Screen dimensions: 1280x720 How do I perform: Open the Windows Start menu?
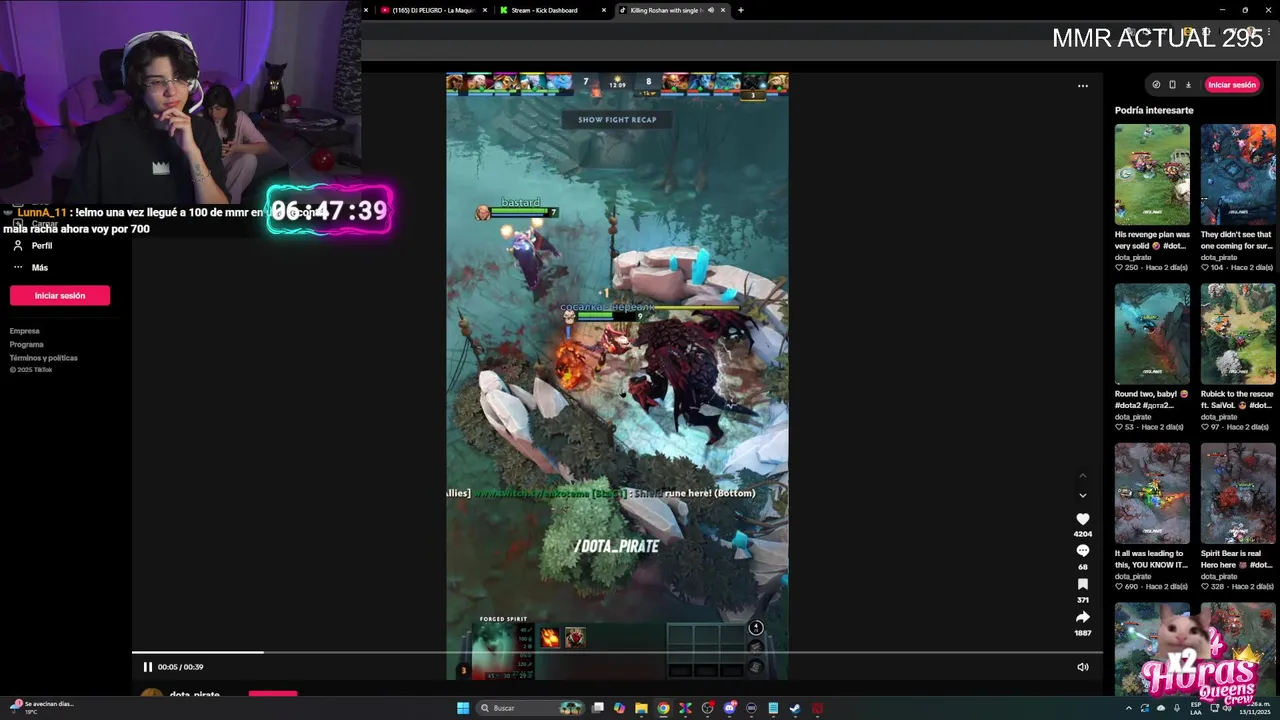pyautogui.click(x=463, y=708)
